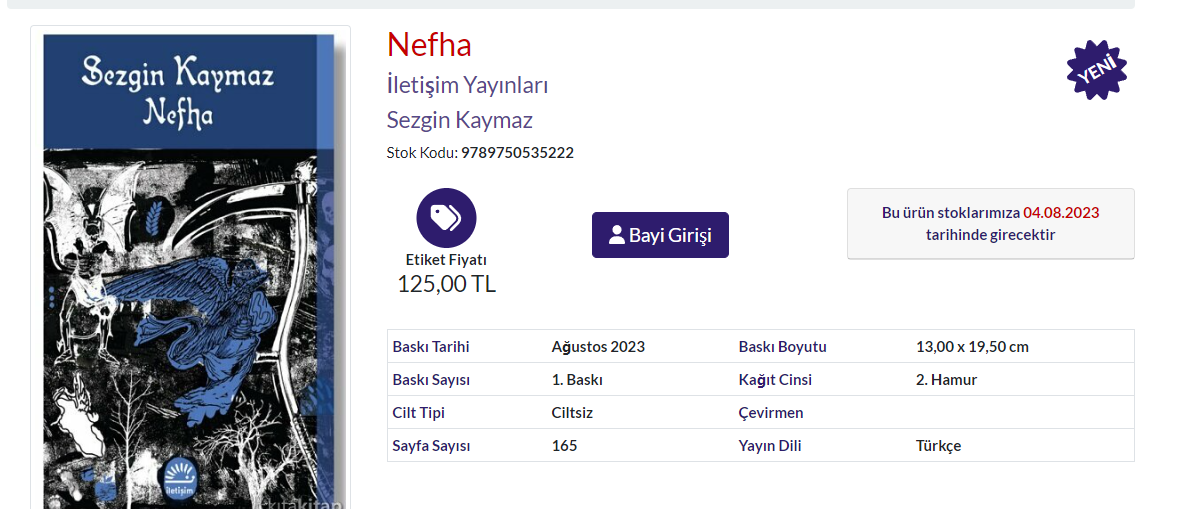
Task: Click the İletişim publisher logo on the cover
Action: coord(181,478)
